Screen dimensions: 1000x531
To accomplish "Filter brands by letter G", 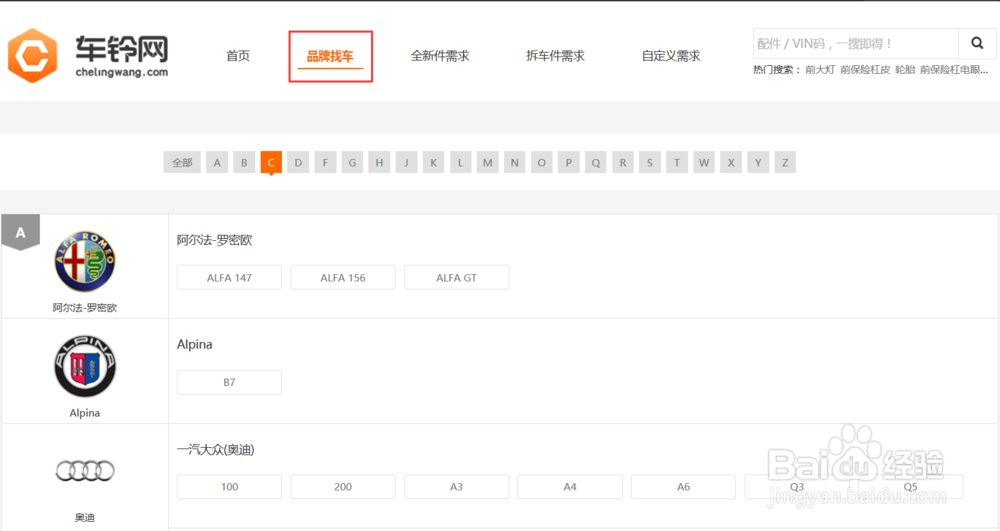I will click(352, 163).
